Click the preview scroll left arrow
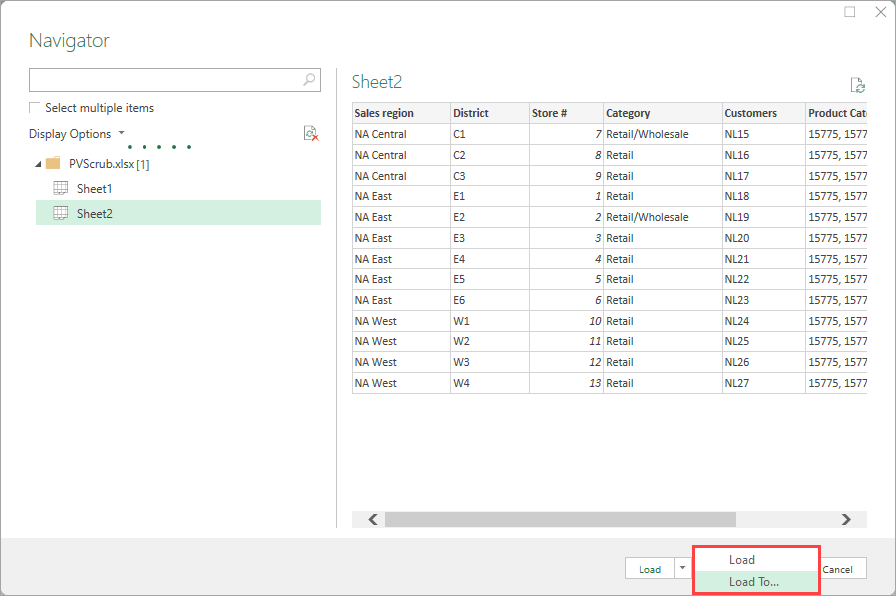896x596 pixels. click(x=373, y=519)
